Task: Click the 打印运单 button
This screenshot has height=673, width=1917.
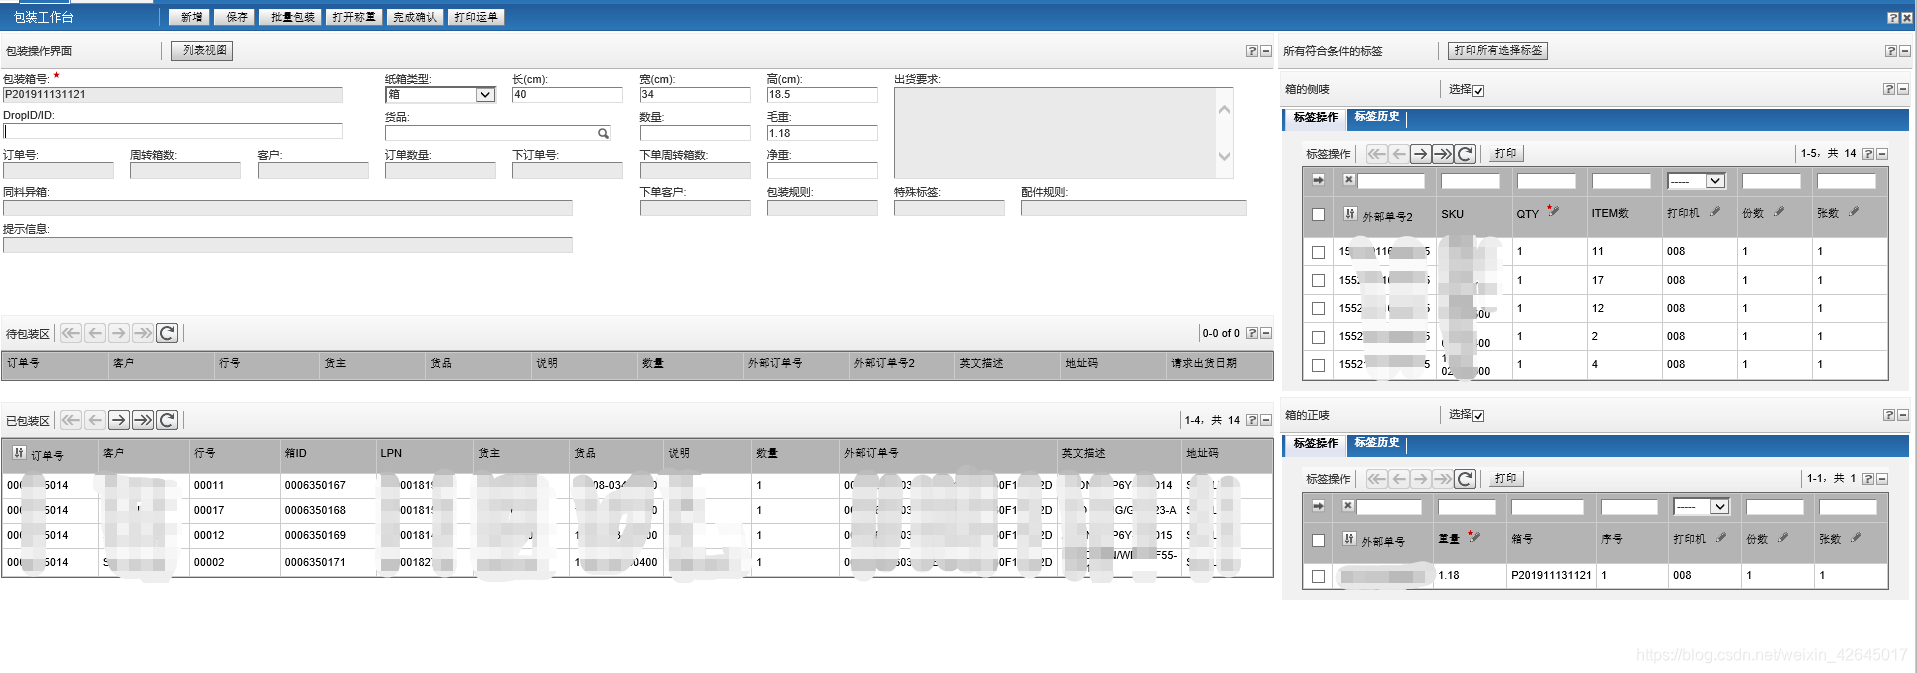Action: [475, 17]
